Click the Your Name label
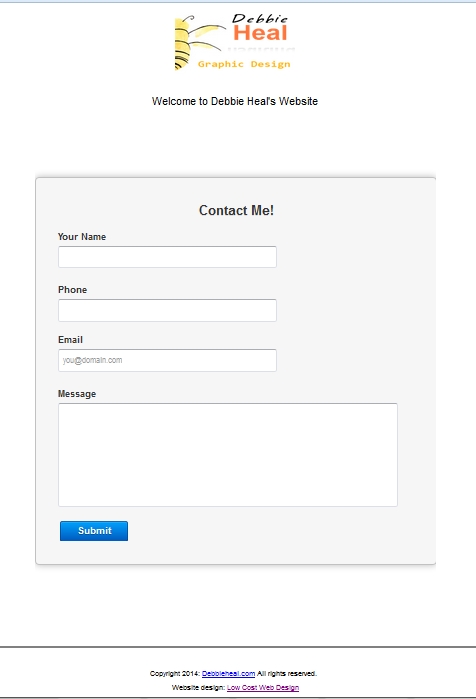The height and width of the screenshot is (699, 476). coord(82,237)
